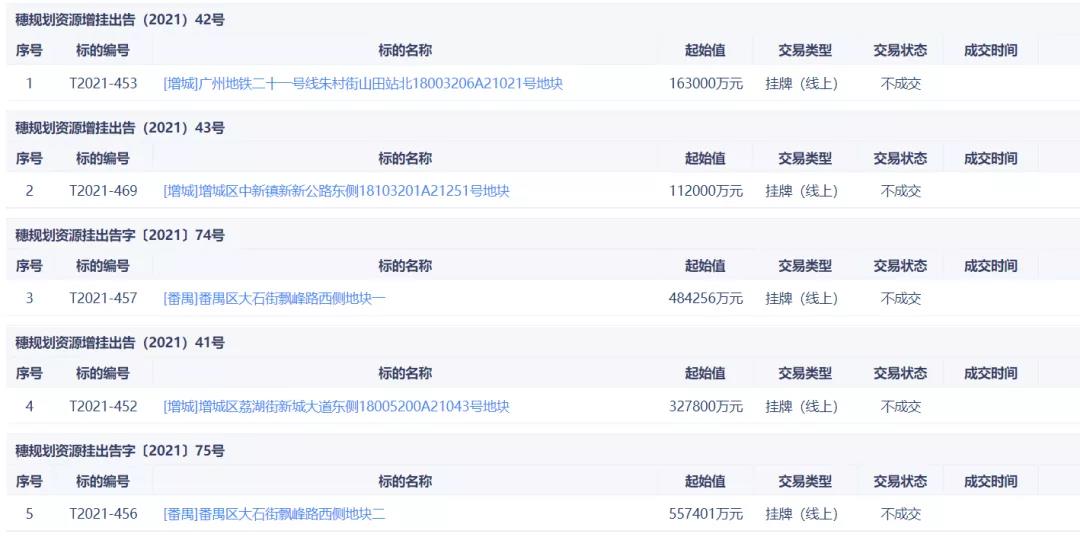Viewport: 1080px width, 537px height.
Task: Open the 大石街飘峰路西侧地块一 link
Action: [274, 298]
